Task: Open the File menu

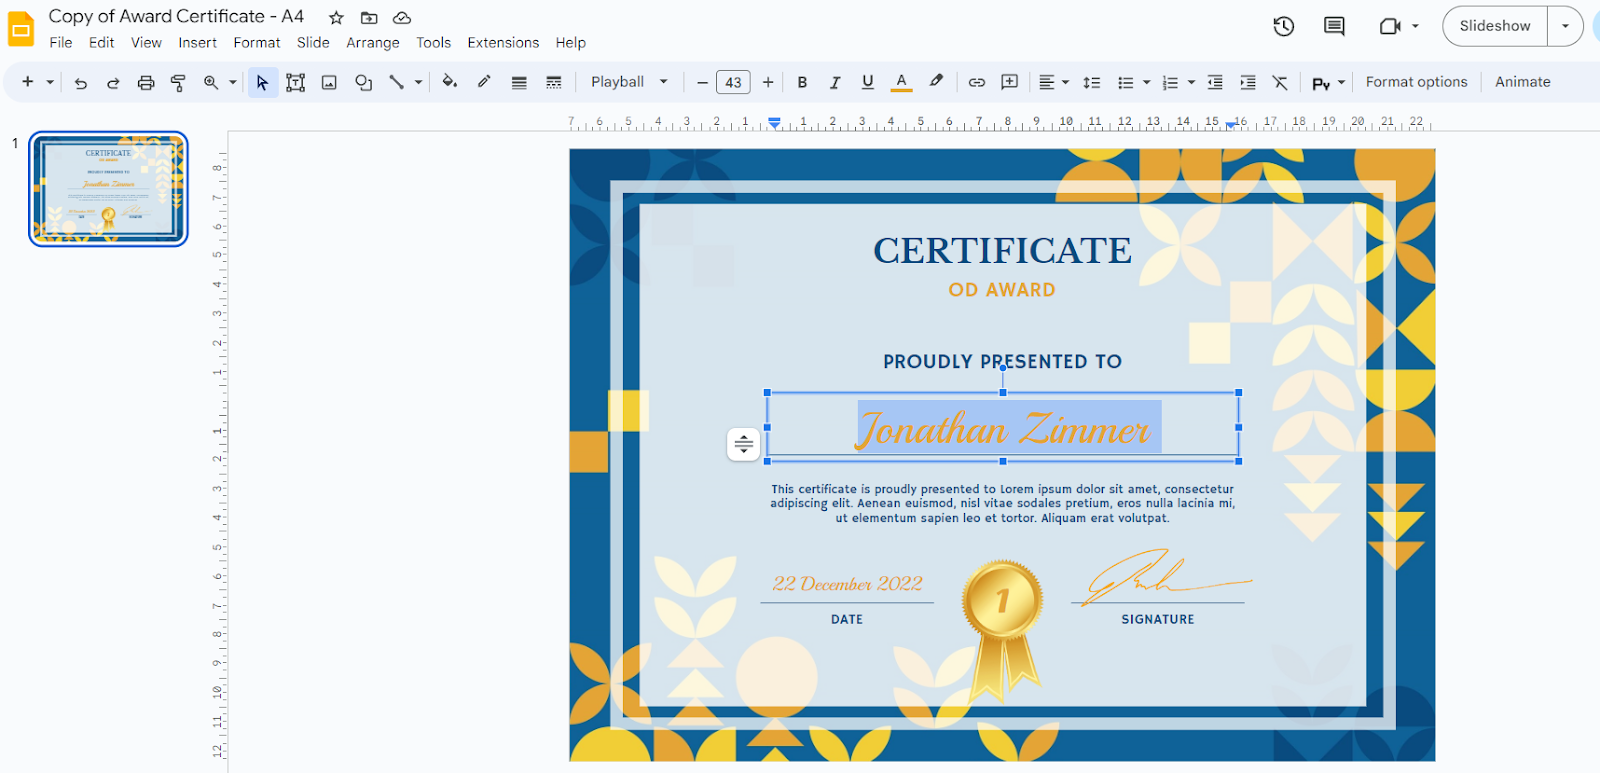Action: tap(61, 43)
